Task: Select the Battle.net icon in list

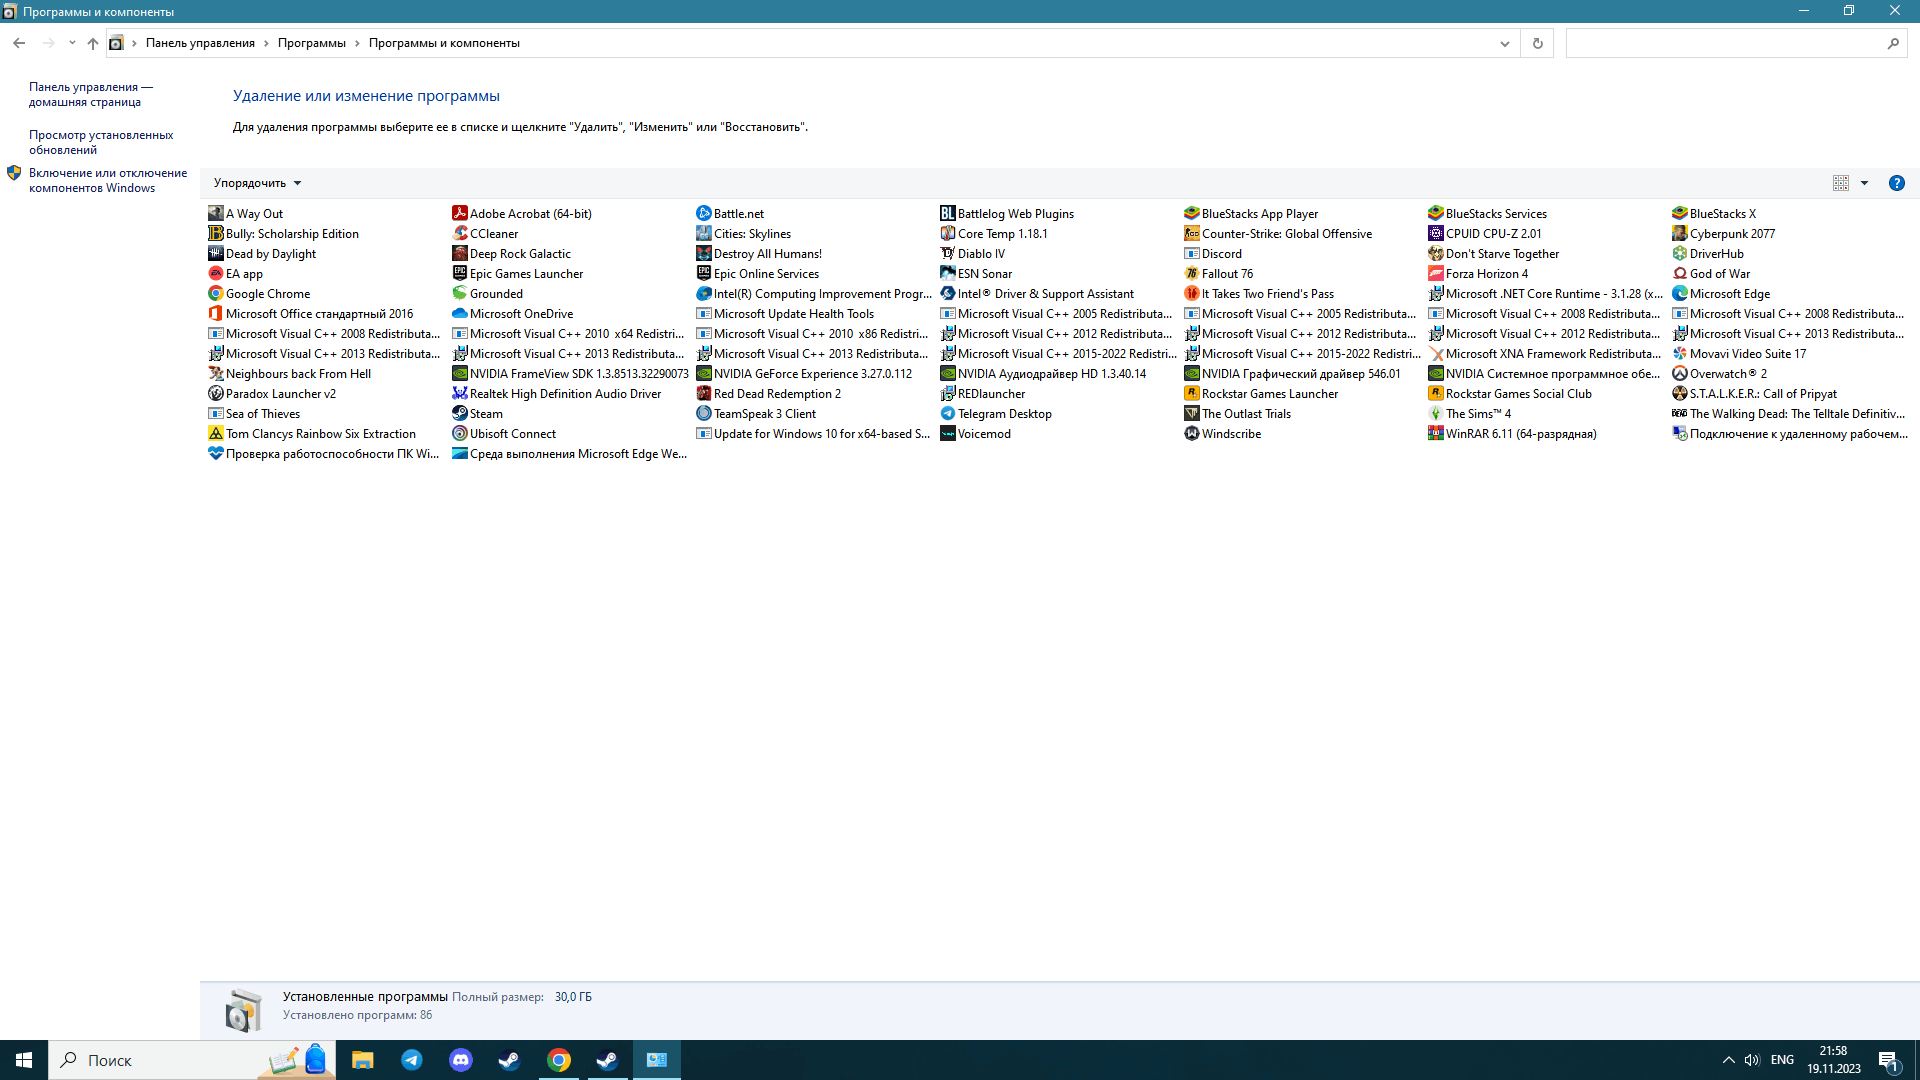Action: [703, 213]
